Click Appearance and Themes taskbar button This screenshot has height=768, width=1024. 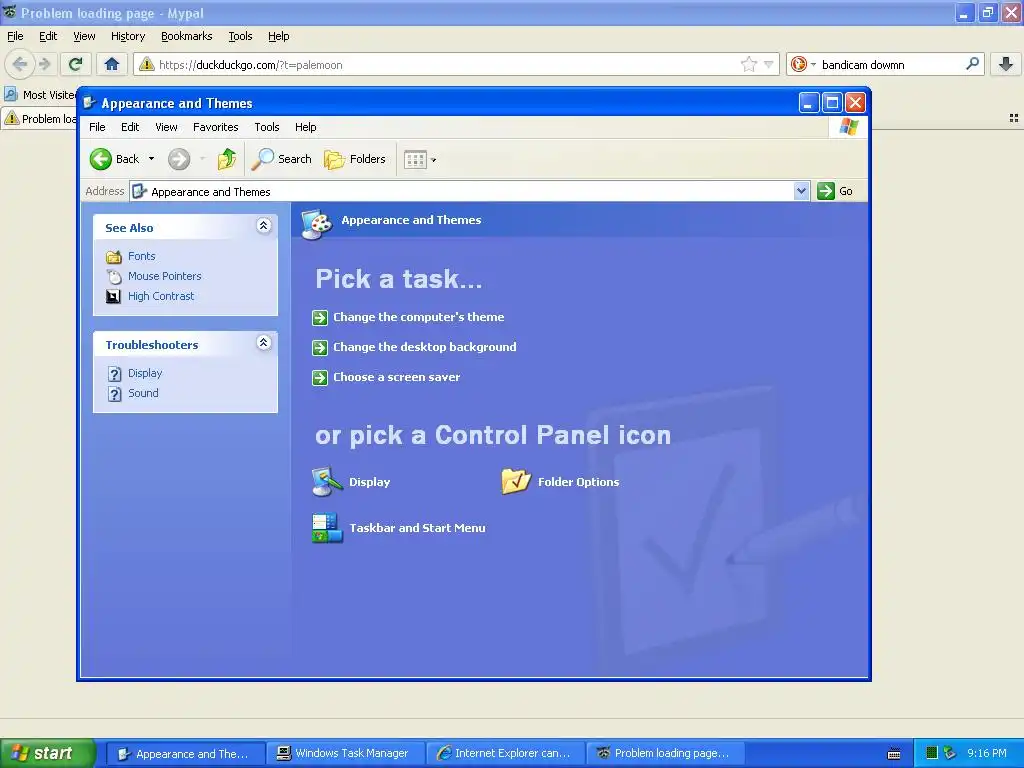click(x=185, y=754)
